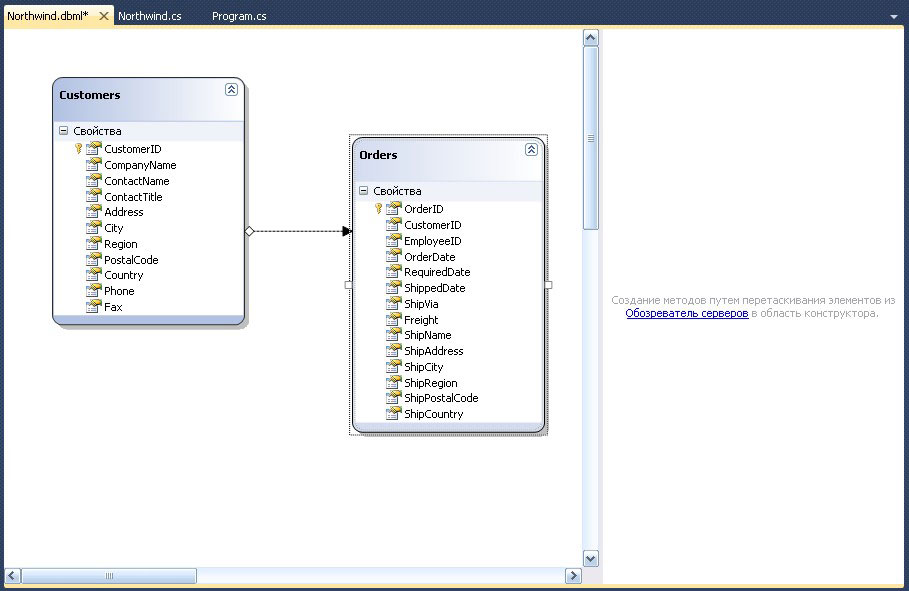Select the association line between Customers and Orders
Image resolution: width=909 pixels, height=591 pixels.
click(x=299, y=231)
